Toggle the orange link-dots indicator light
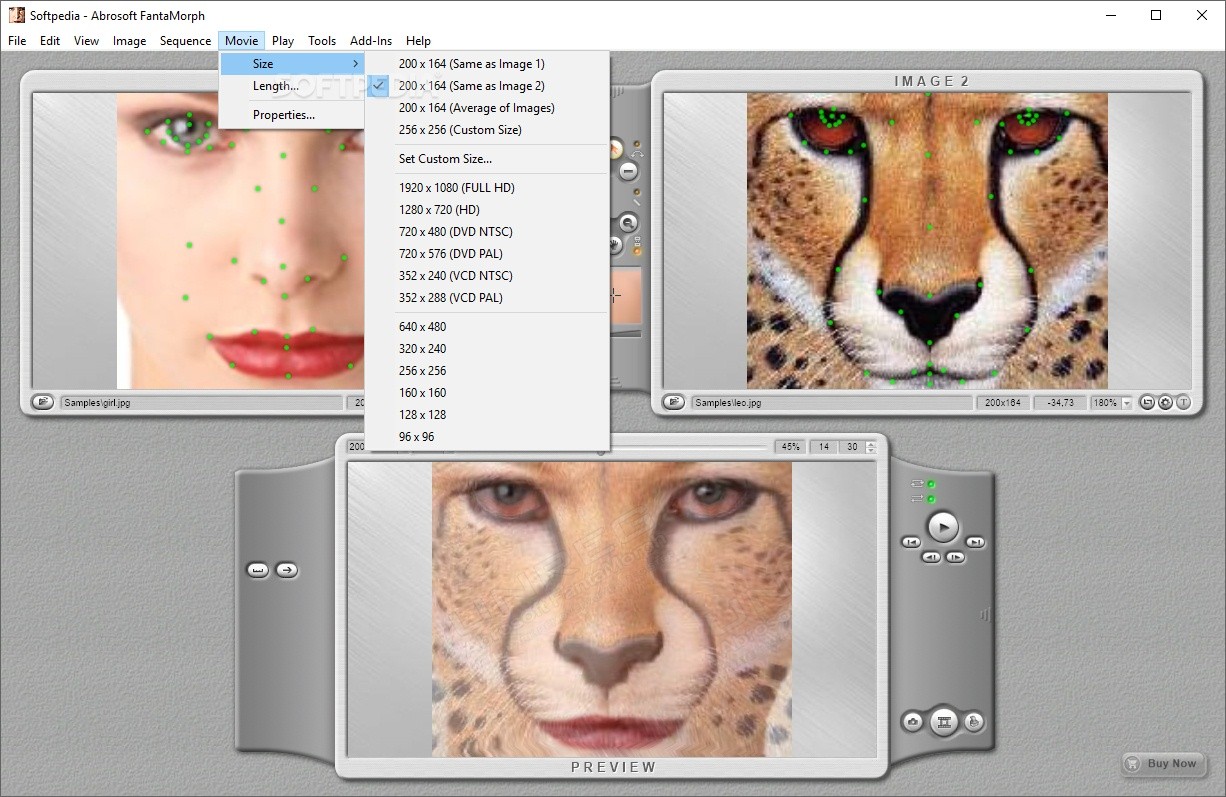This screenshot has width=1226, height=797. 637,251
